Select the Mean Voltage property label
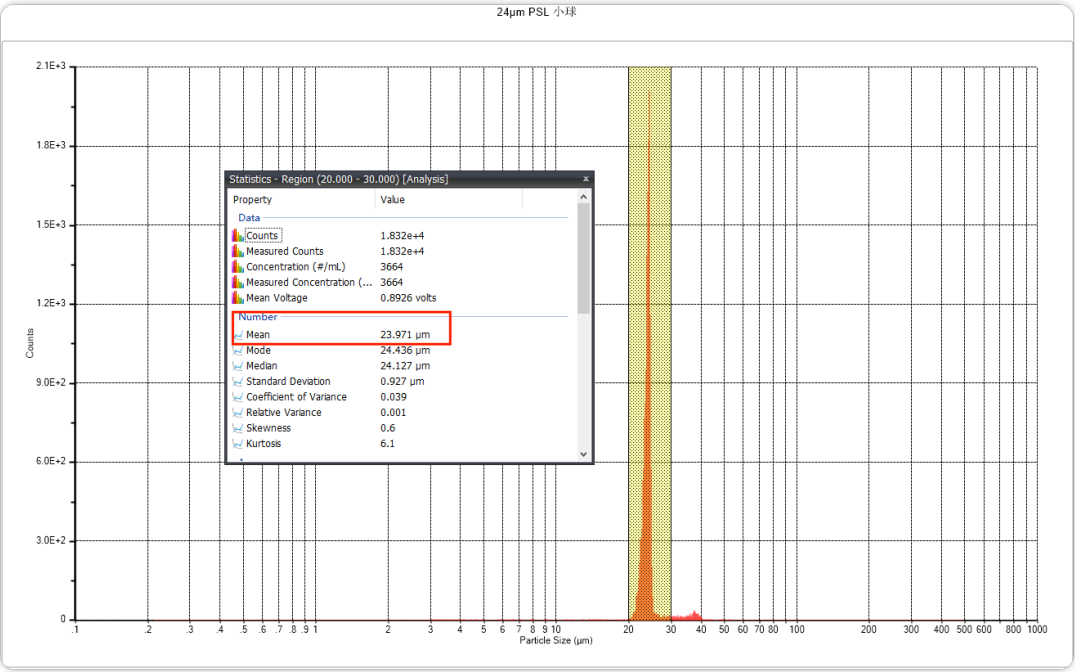The width and height of the screenshot is (1075, 672). [x=276, y=298]
